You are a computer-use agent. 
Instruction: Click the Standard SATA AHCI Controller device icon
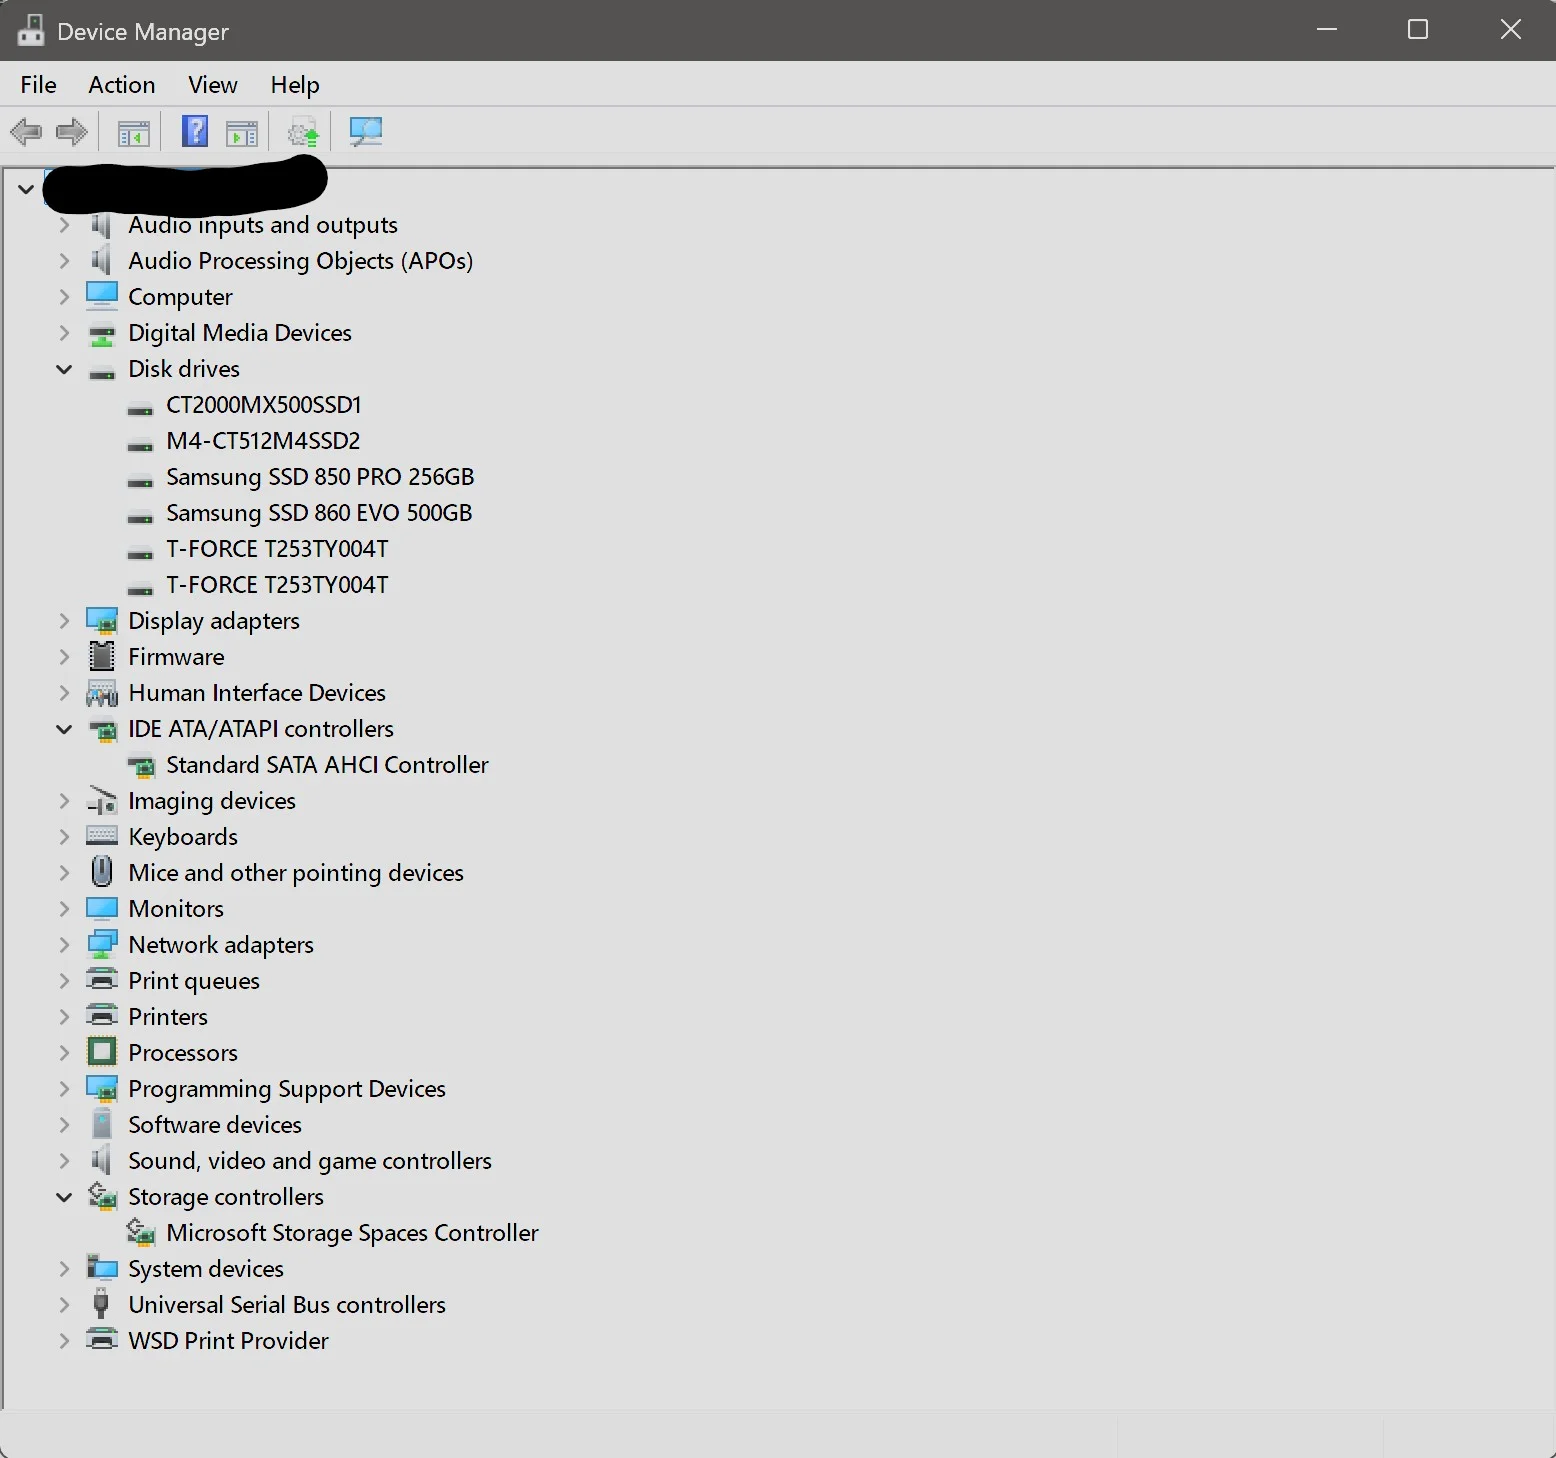coord(141,766)
